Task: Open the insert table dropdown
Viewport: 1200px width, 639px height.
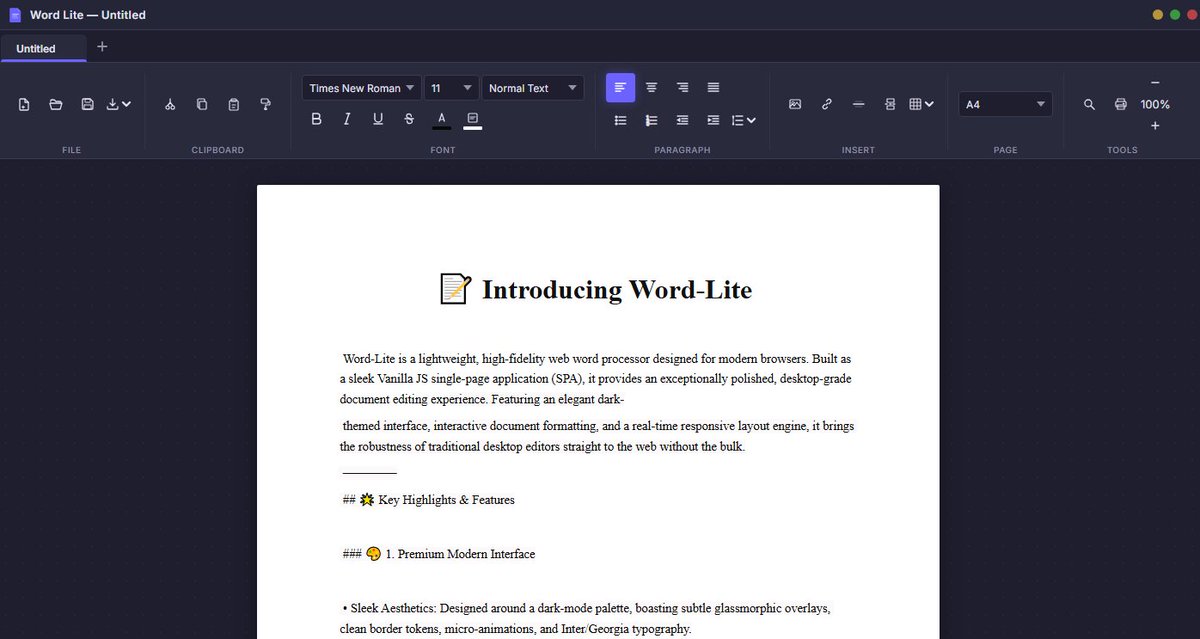Action: [x=921, y=104]
